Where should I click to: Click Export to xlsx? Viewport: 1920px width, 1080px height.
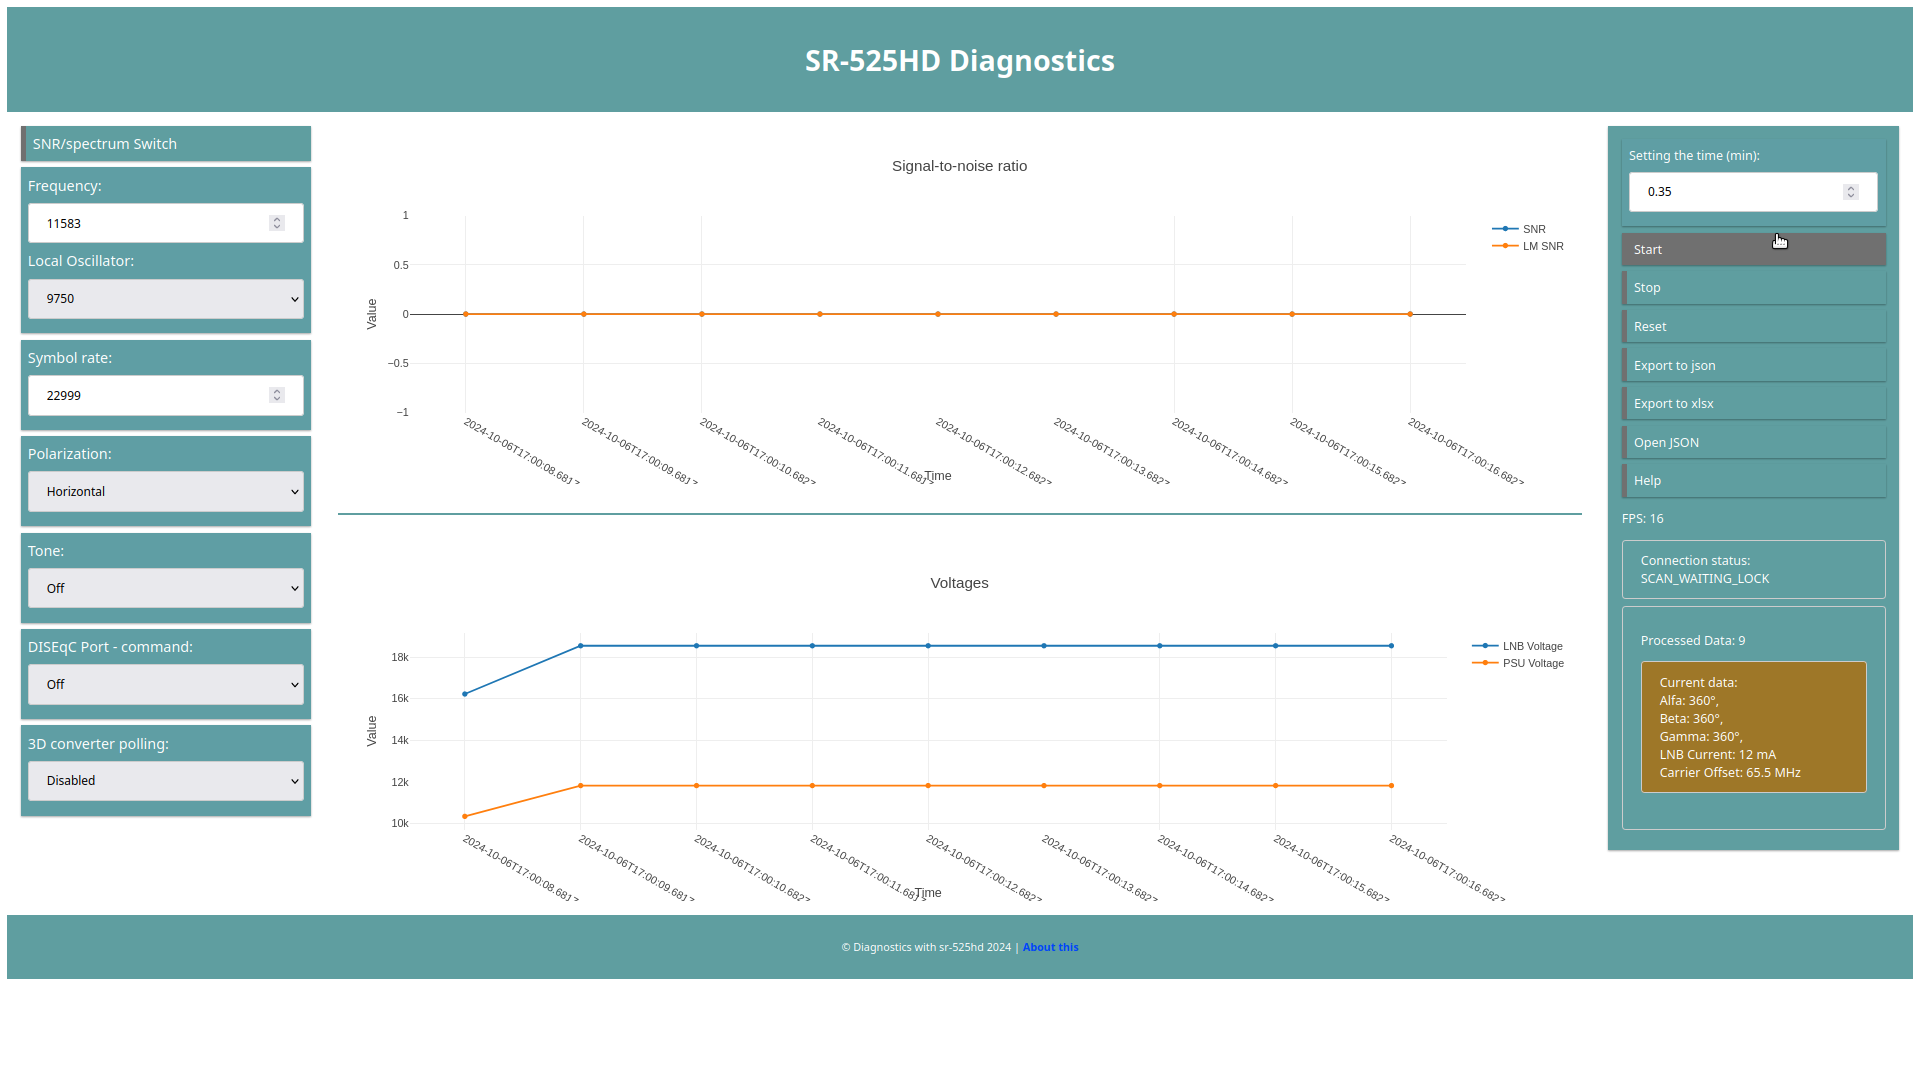coord(1754,404)
